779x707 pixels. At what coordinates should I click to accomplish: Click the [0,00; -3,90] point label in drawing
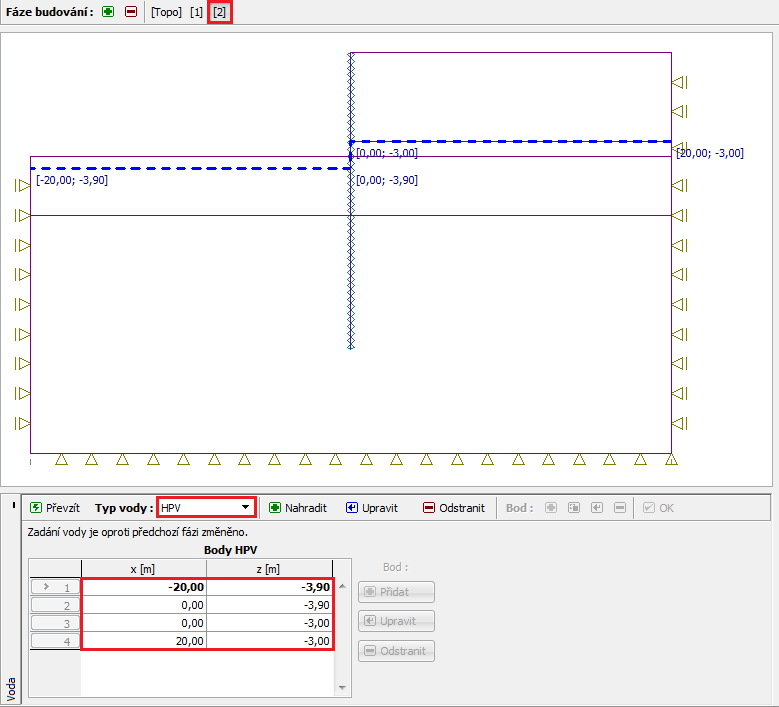coord(387,180)
